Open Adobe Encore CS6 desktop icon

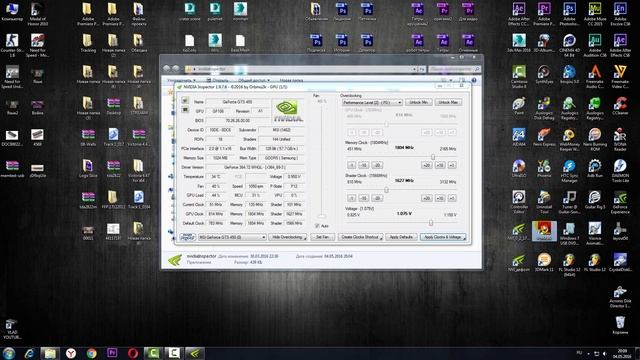point(620,14)
